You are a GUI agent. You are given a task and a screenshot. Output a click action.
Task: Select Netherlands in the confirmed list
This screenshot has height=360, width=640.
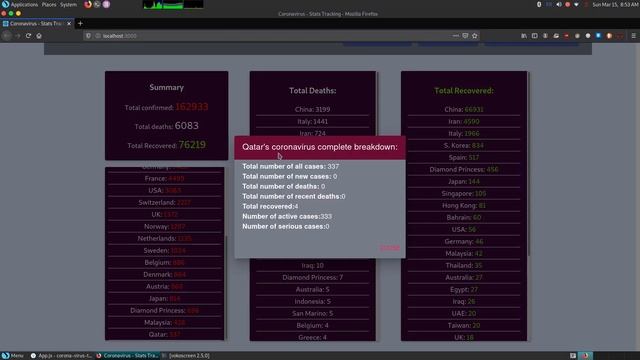point(164,238)
